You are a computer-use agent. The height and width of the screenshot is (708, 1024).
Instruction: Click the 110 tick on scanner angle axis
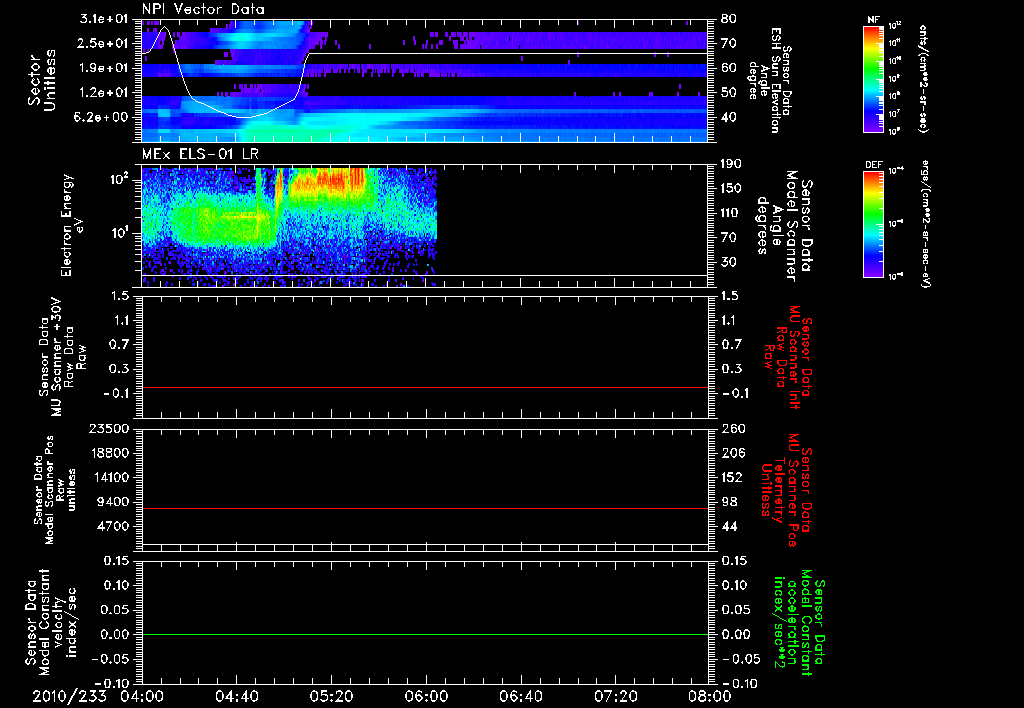[732, 213]
